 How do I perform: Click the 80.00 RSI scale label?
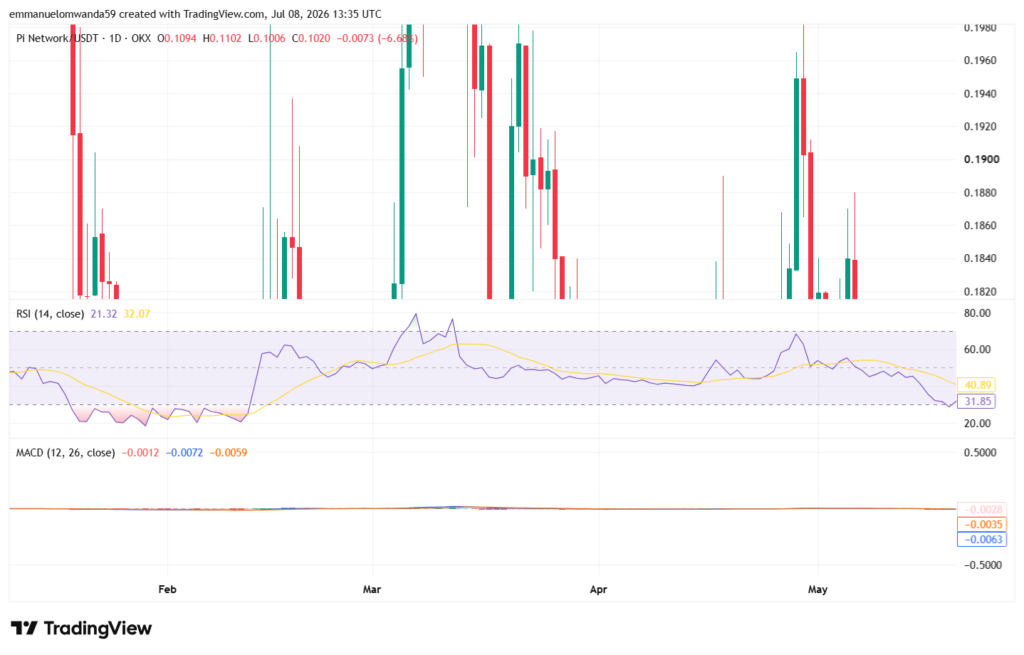pos(977,313)
